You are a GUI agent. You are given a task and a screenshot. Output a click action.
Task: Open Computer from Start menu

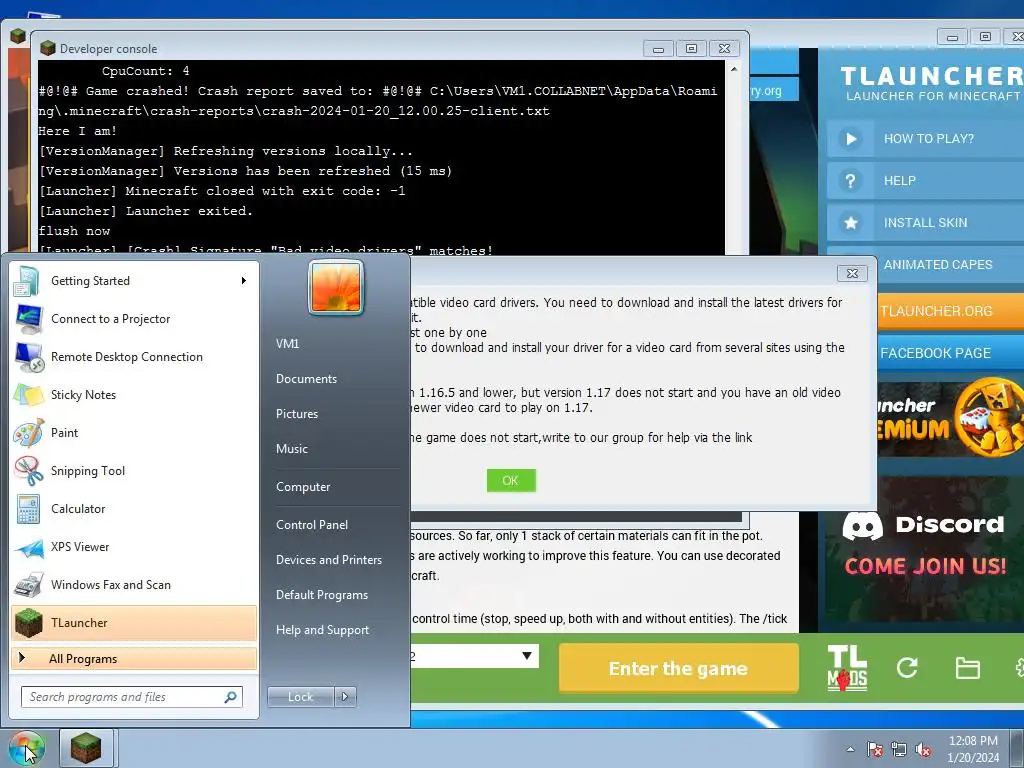[303, 487]
